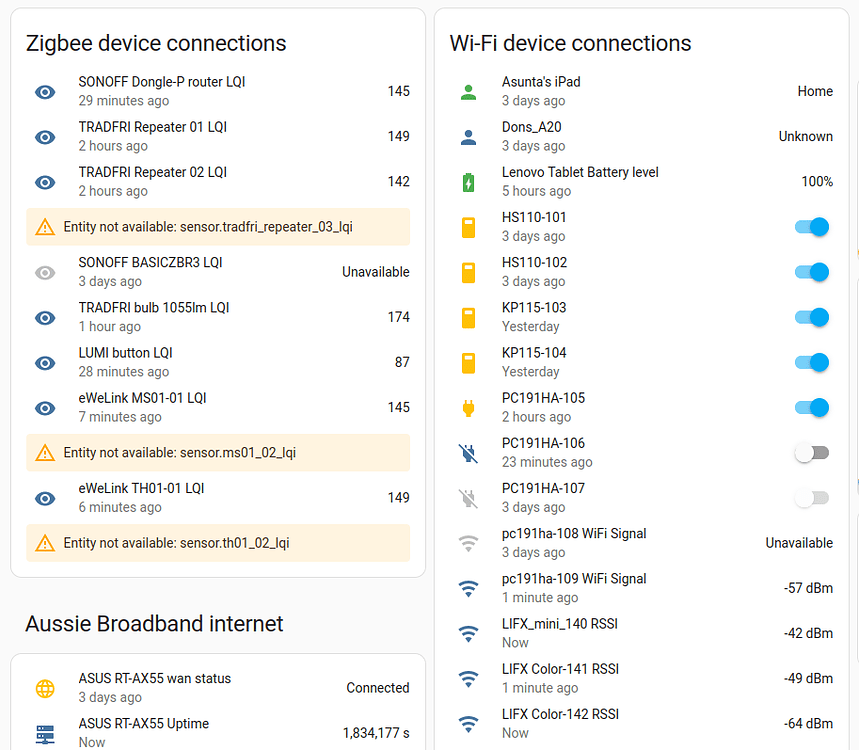Screen dimensions: 859x750
Task: Open Asunta's iPad entity details
Action: (642, 91)
